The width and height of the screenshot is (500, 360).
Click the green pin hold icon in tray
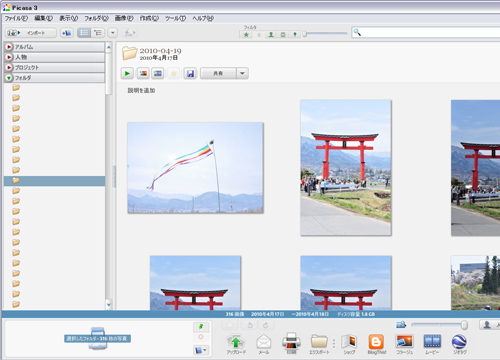click(x=201, y=327)
